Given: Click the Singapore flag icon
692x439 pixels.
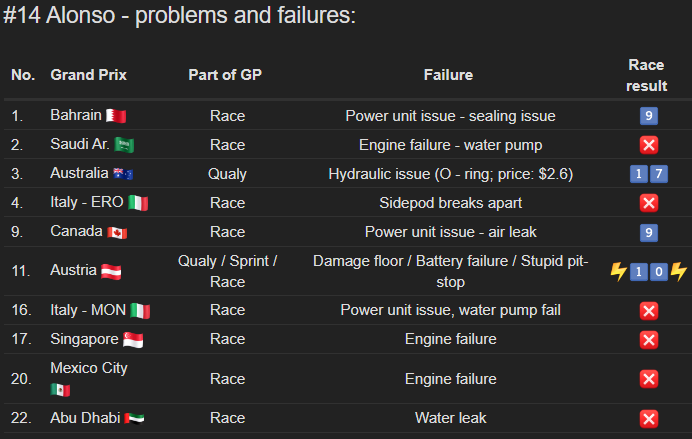Looking at the screenshot, I should click(133, 340).
